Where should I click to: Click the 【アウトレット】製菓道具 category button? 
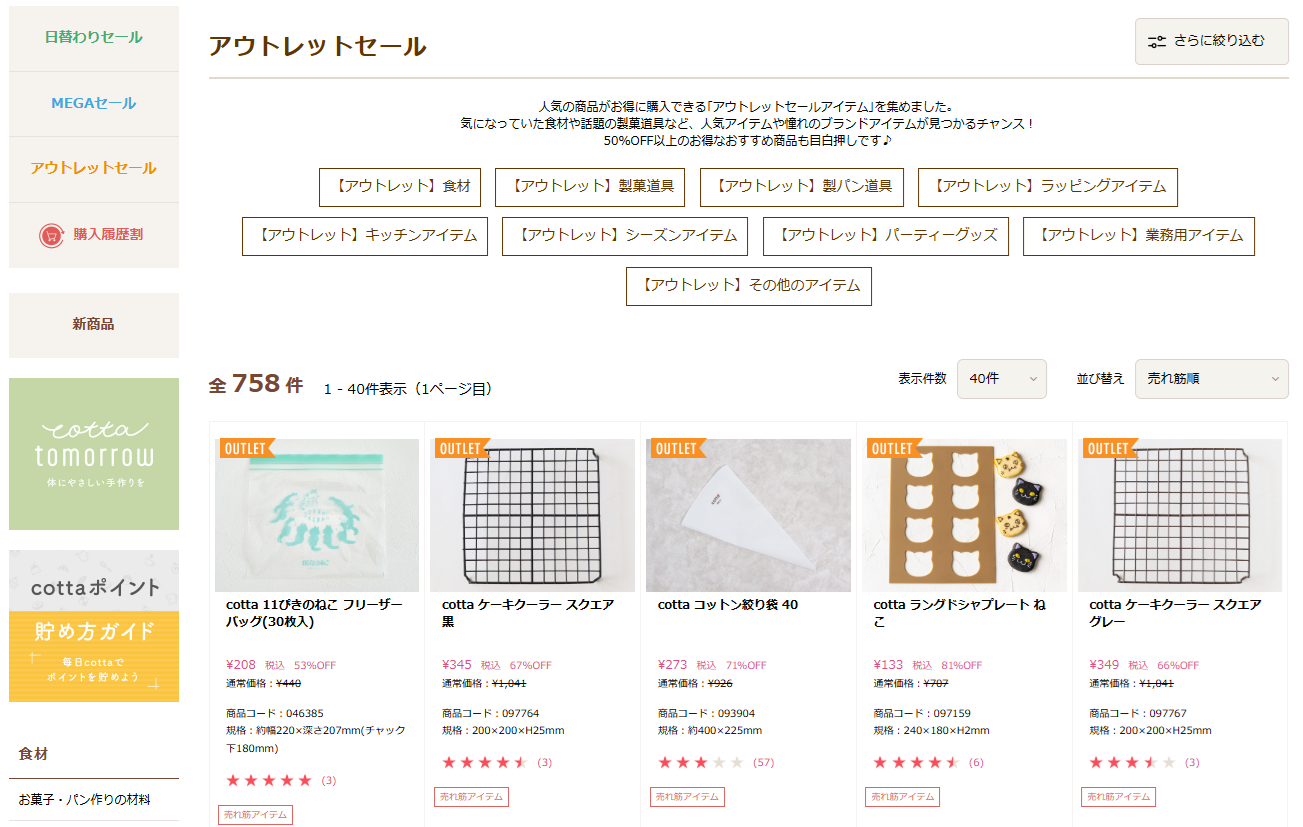click(x=590, y=187)
